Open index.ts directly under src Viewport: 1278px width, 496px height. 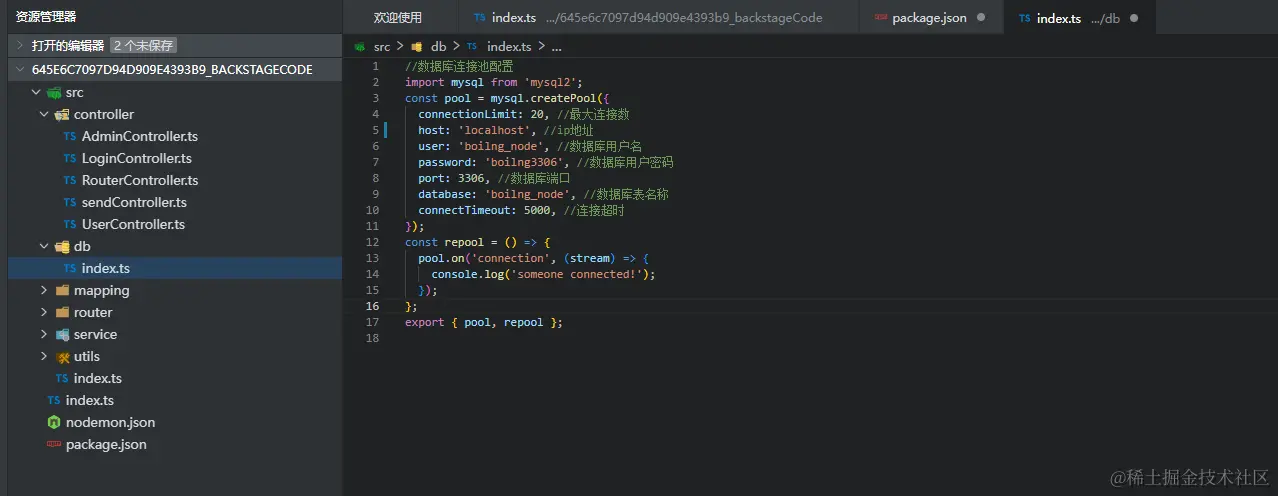click(98, 378)
